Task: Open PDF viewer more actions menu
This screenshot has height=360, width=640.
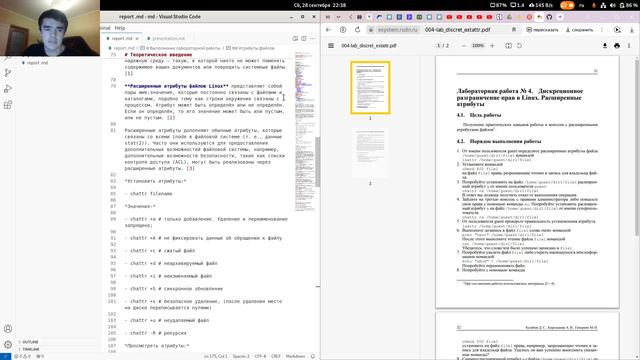Action: pos(629,46)
